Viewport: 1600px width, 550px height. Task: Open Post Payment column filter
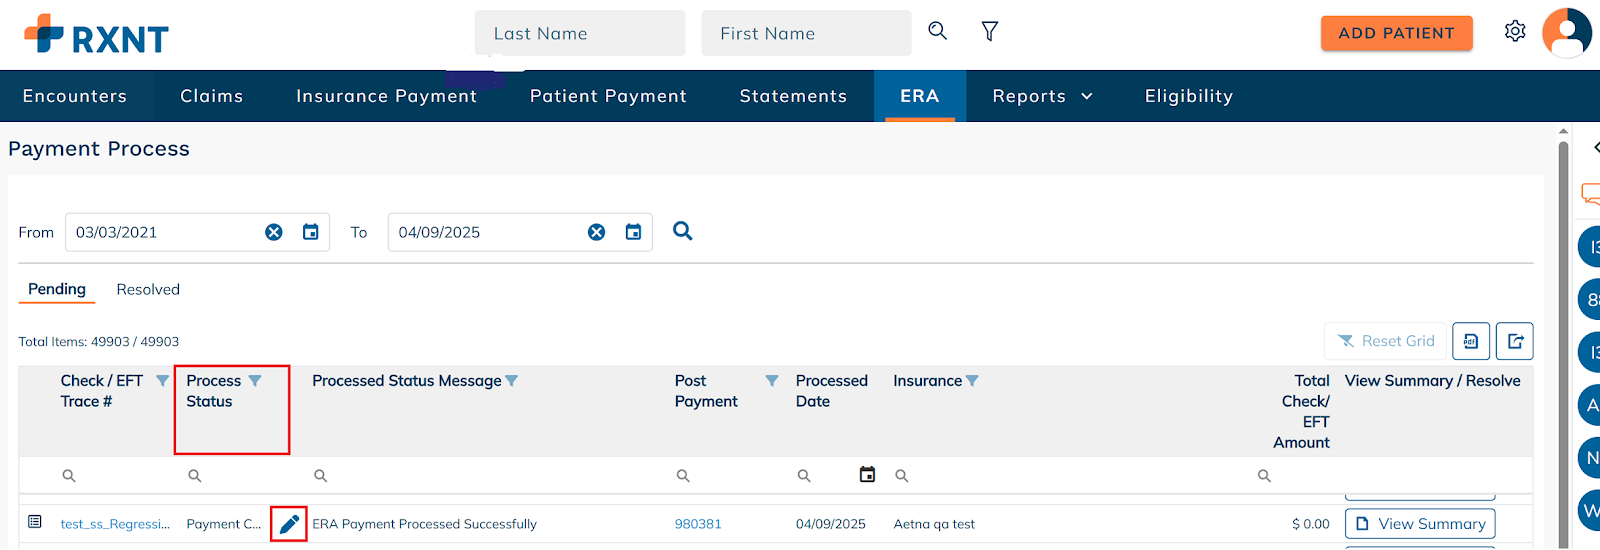pyautogui.click(x=772, y=381)
